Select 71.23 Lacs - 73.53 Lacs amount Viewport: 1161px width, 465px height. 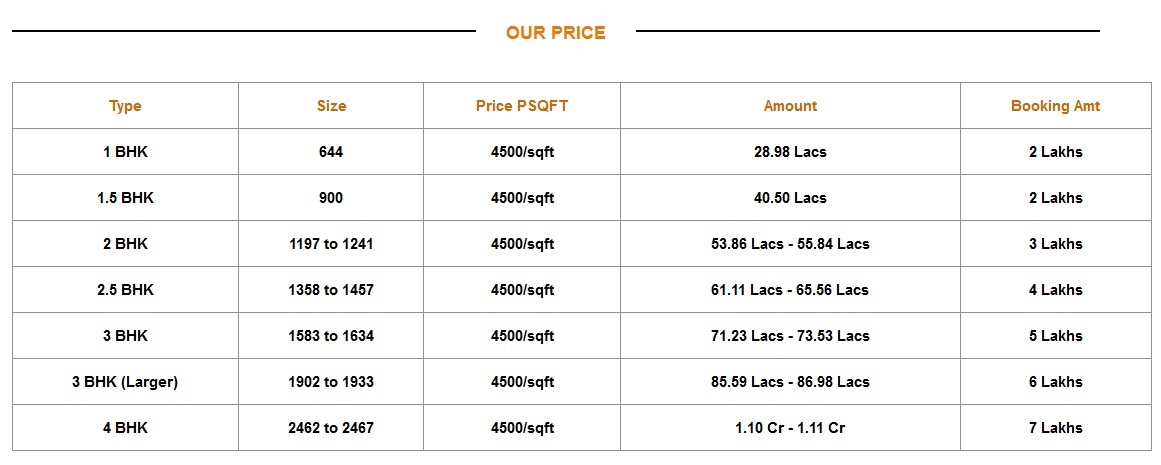(x=790, y=335)
